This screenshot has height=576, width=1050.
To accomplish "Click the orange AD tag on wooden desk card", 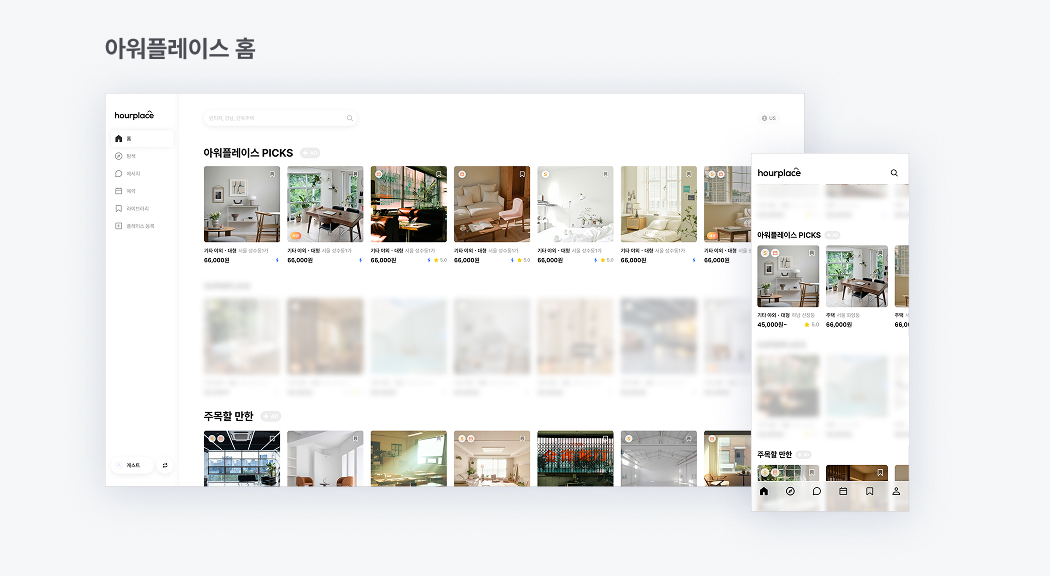I will pyautogui.click(x=295, y=236).
